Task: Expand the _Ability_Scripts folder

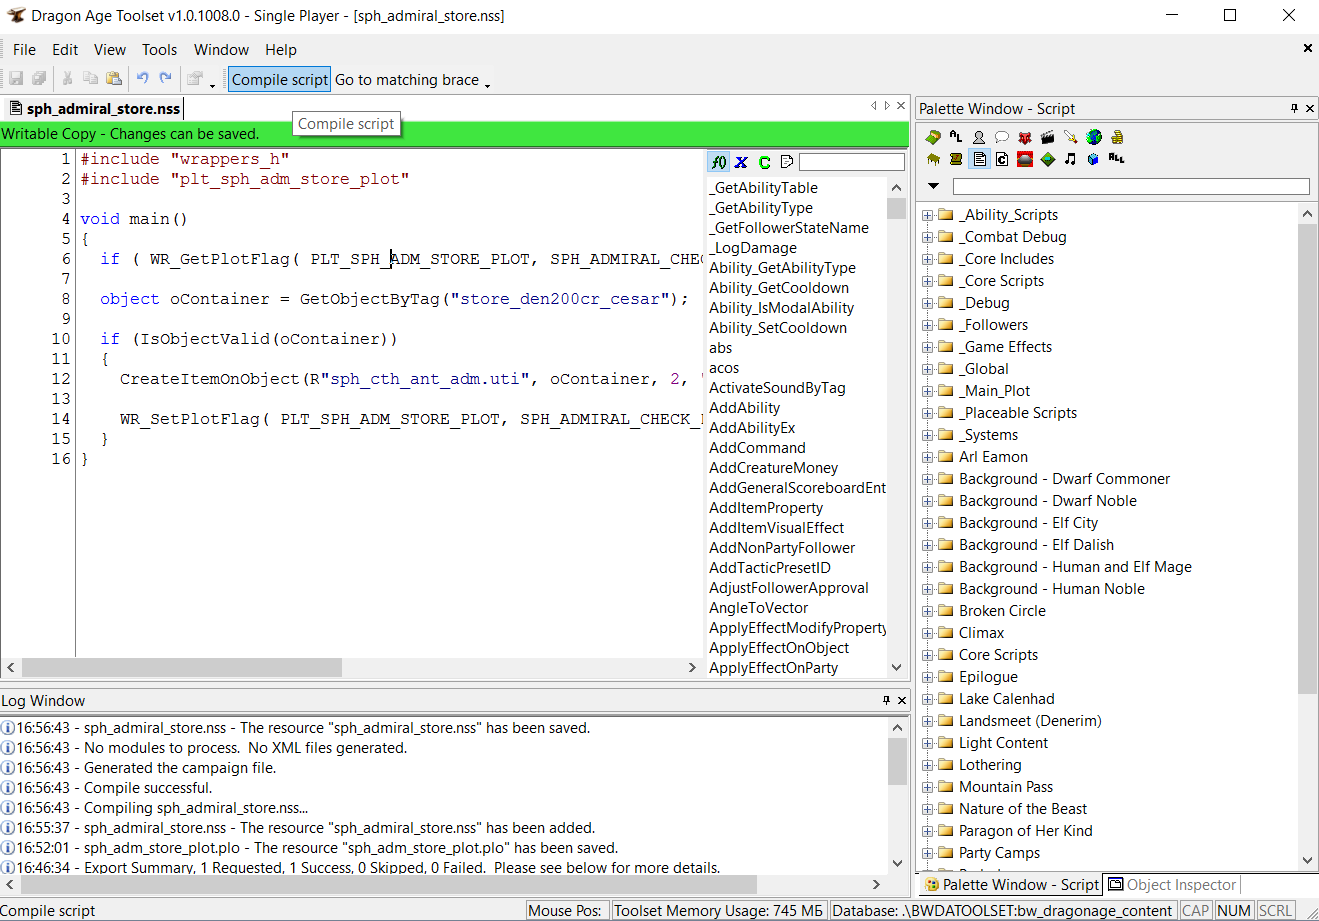Action: click(927, 215)
